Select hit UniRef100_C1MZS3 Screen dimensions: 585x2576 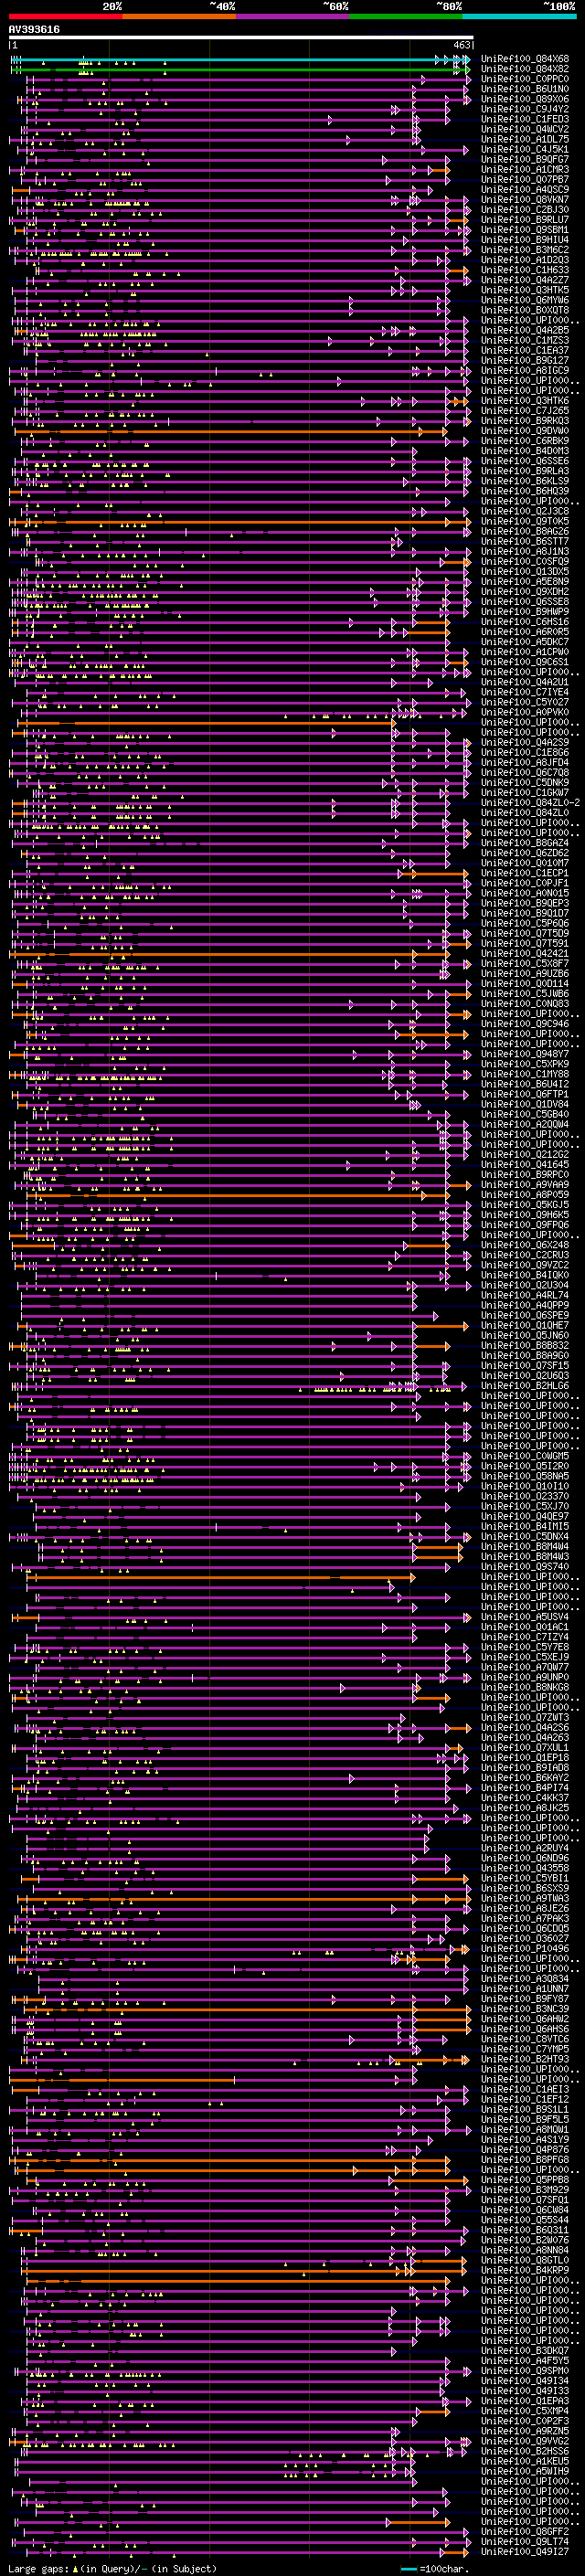(525, 340)
